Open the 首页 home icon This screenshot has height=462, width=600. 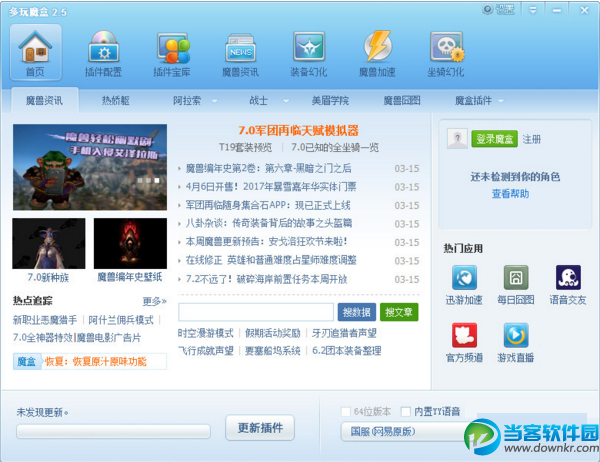coord(35,52)
